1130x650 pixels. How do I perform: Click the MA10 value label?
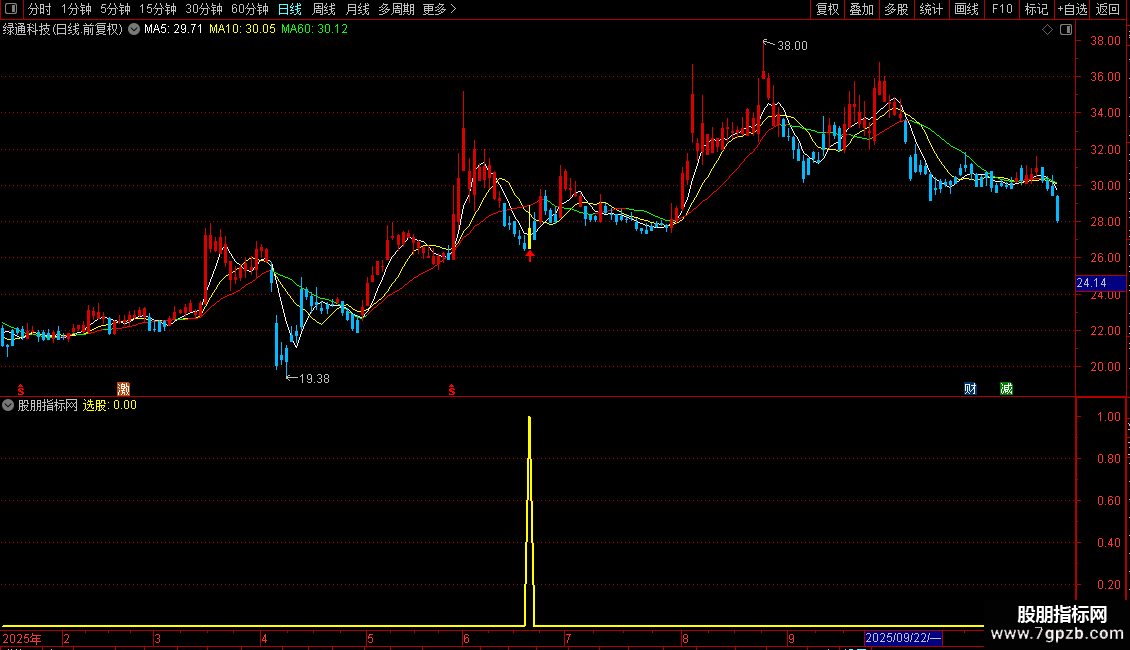242,29
